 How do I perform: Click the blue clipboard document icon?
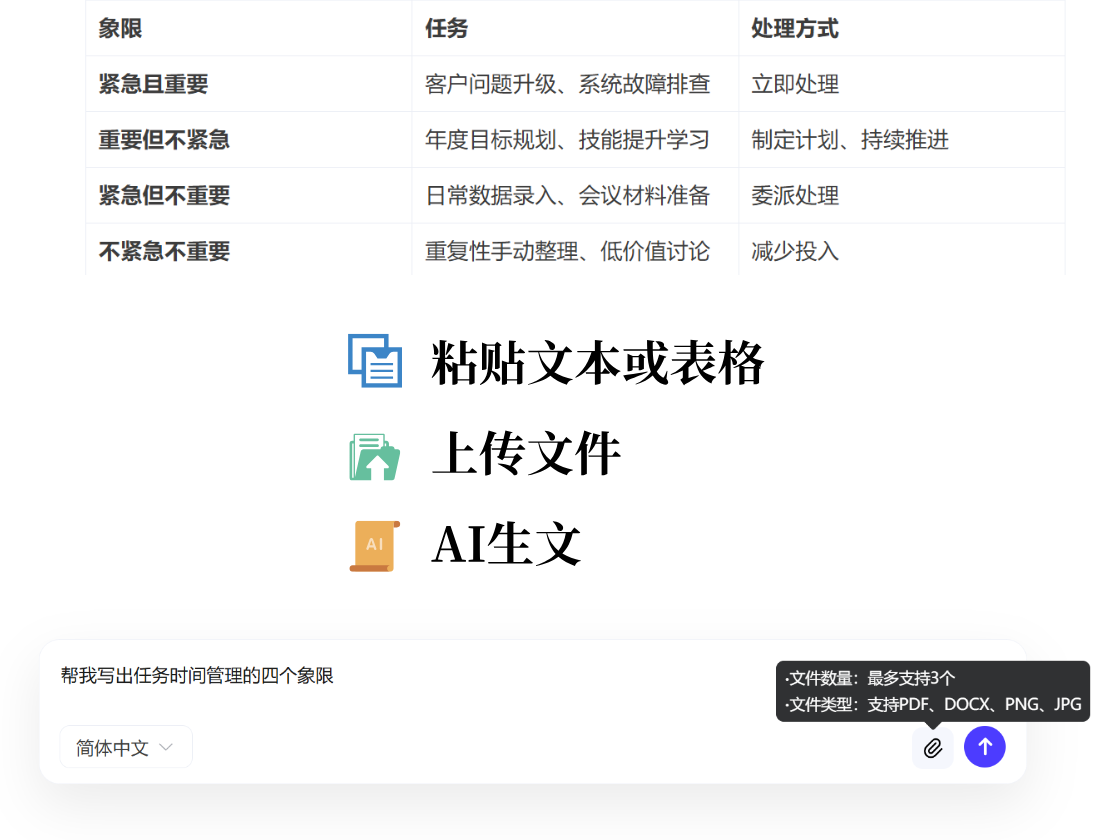[374, 362]
